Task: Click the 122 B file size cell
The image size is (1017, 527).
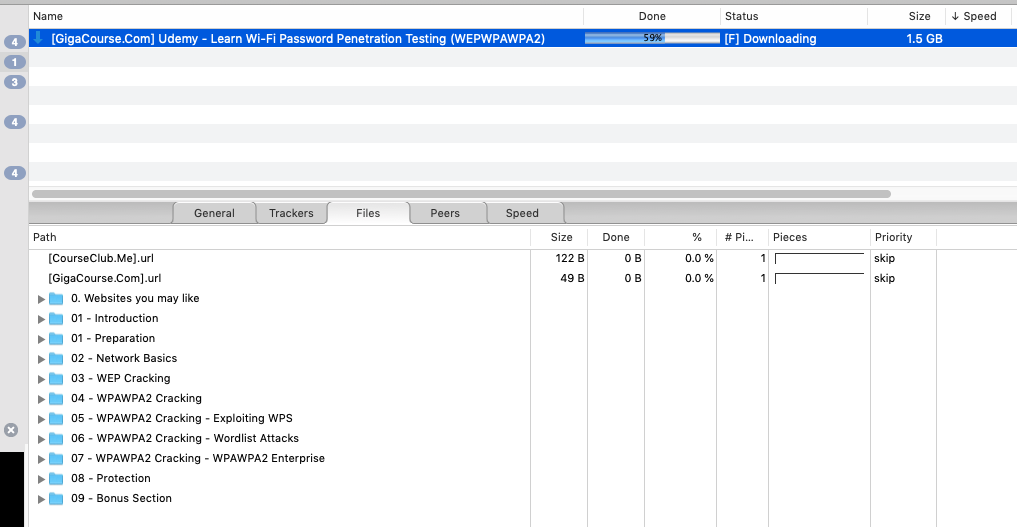Action: coord(569,258)
